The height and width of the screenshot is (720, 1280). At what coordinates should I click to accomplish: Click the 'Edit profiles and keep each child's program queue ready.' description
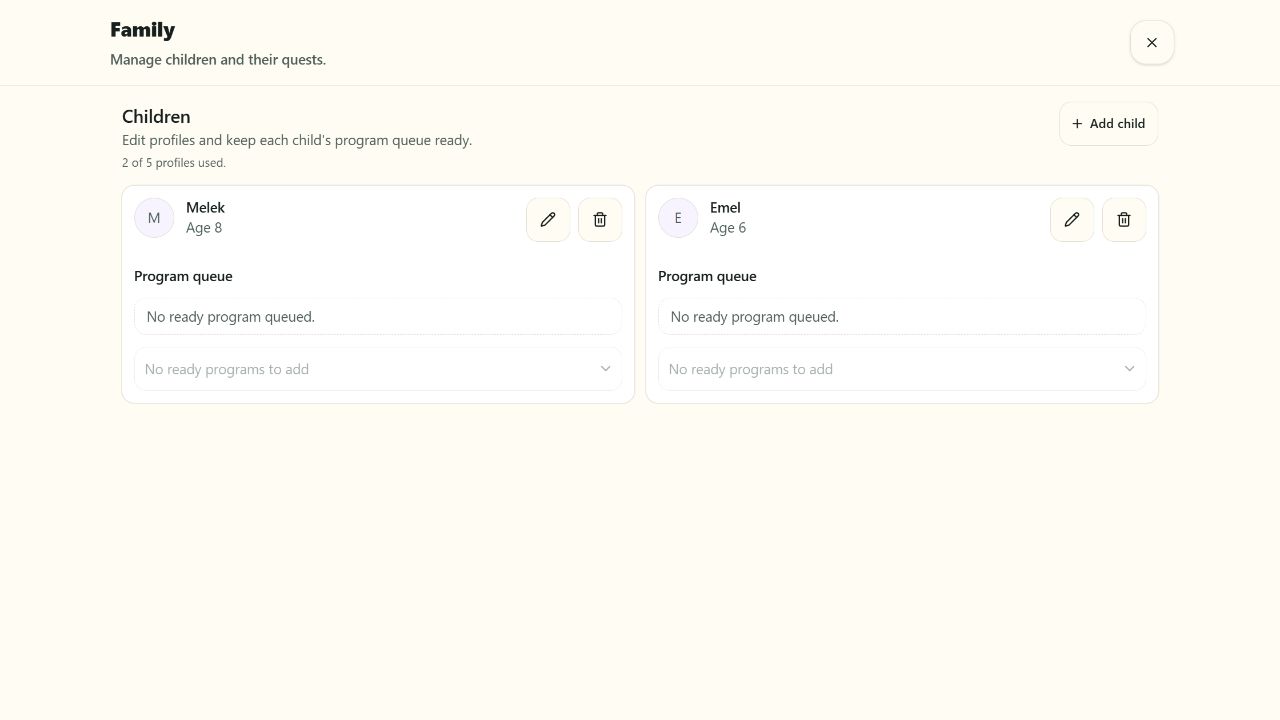pos(297,140)
